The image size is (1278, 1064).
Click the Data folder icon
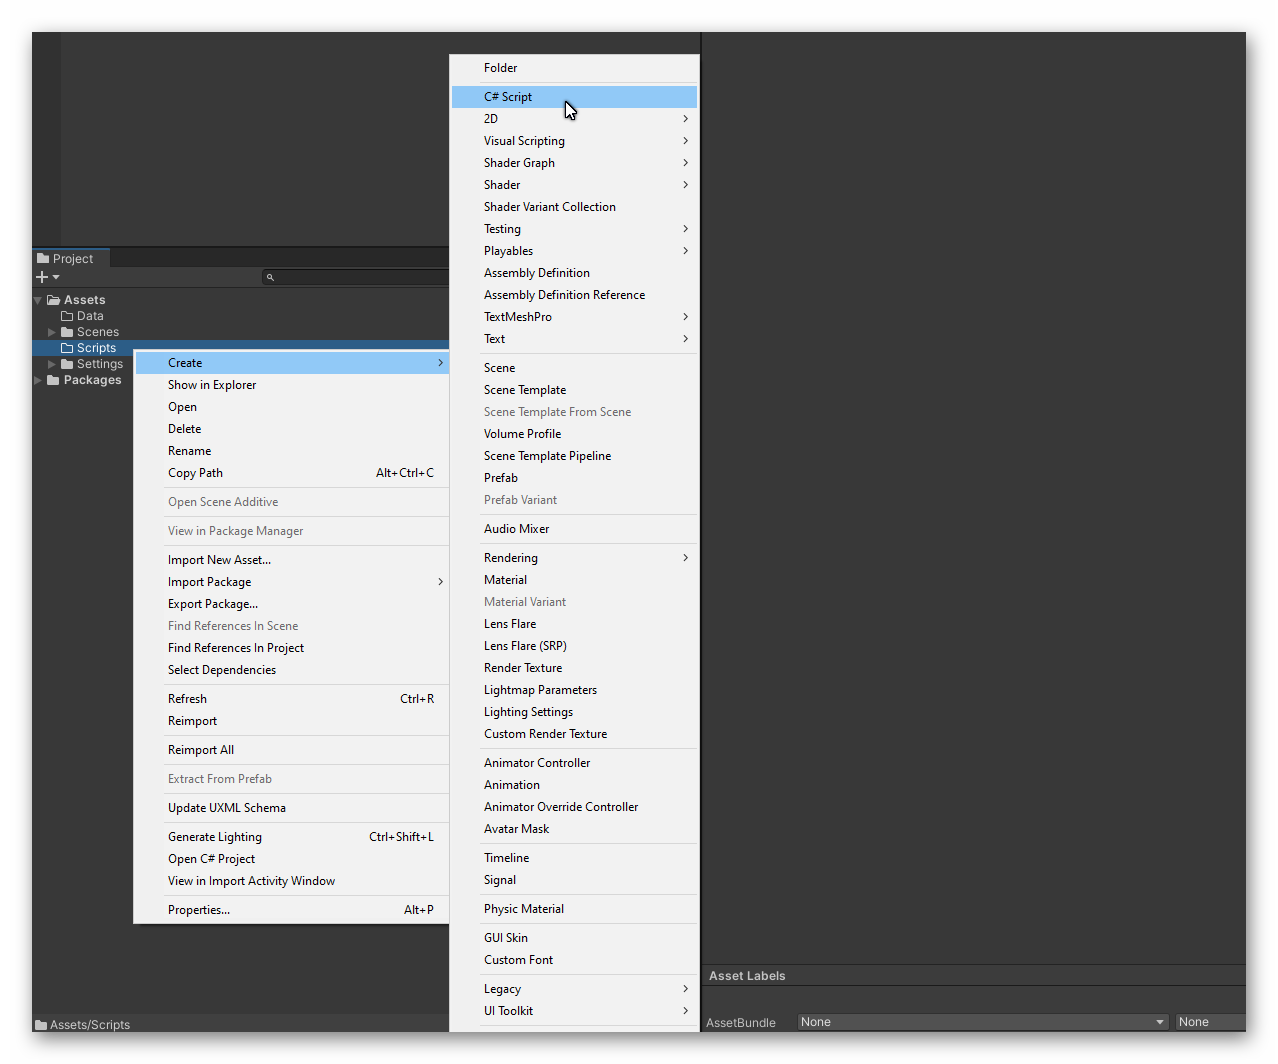(x=67, y=316)
